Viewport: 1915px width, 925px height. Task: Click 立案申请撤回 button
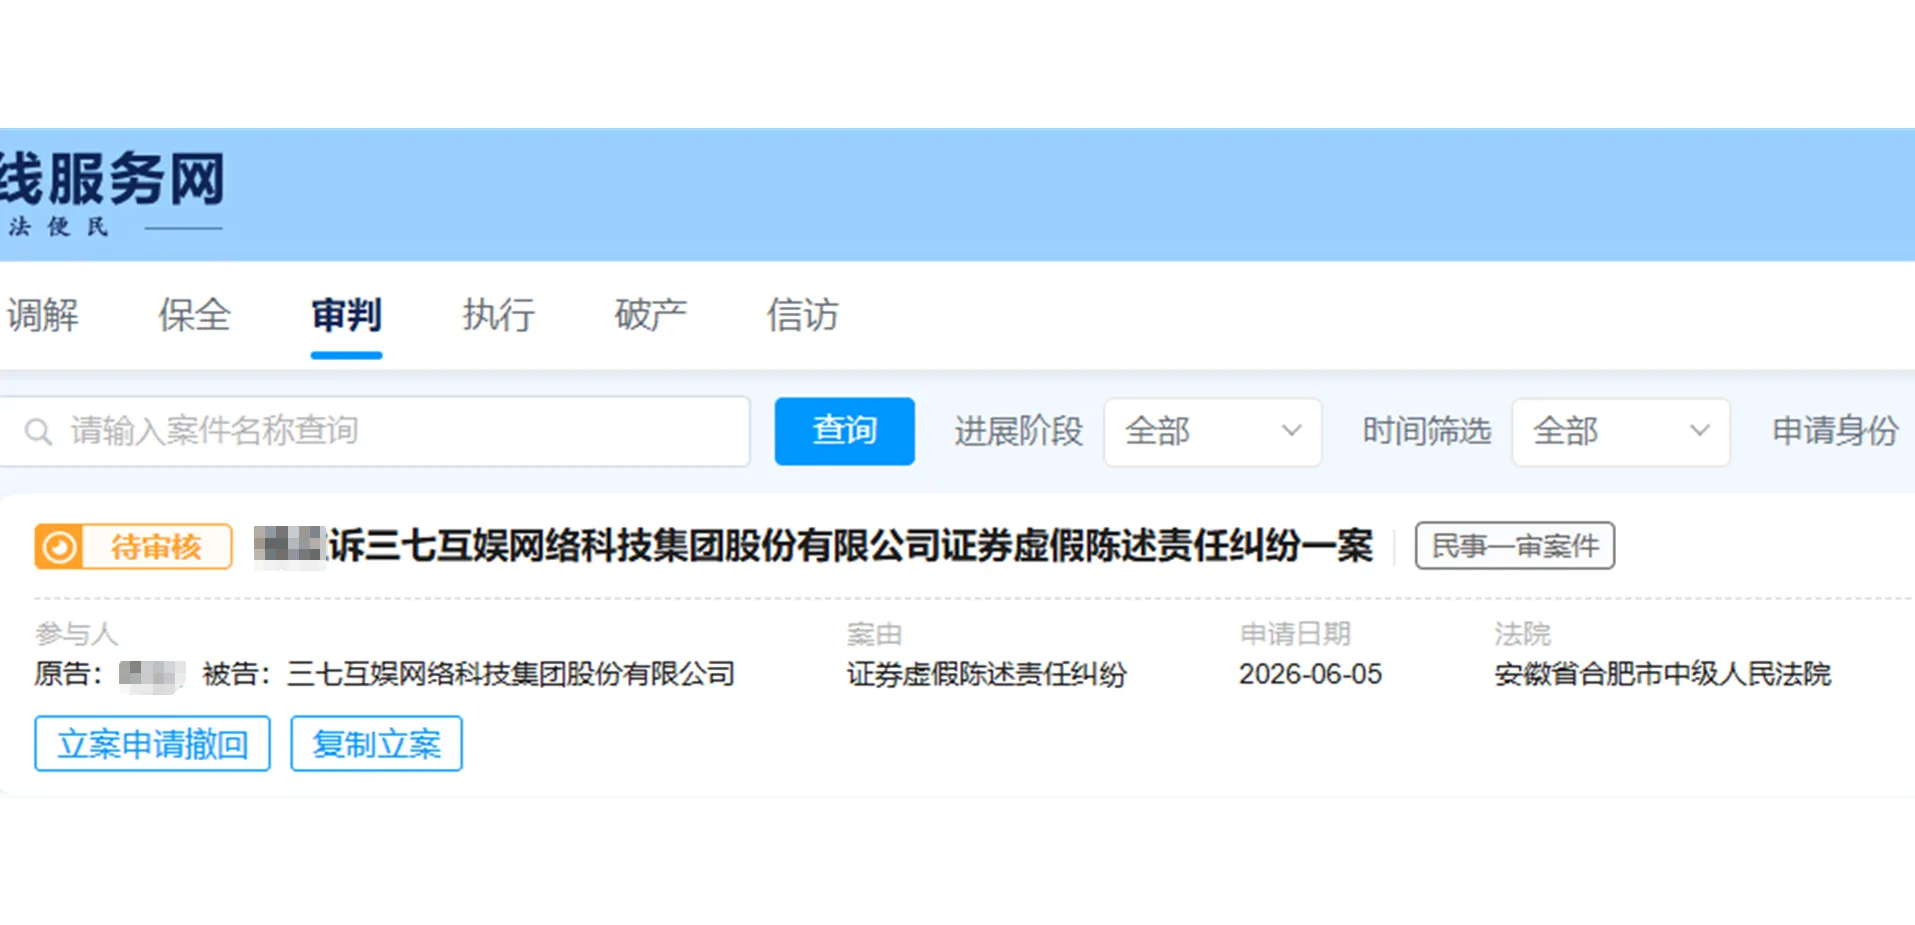coord(152,743)
